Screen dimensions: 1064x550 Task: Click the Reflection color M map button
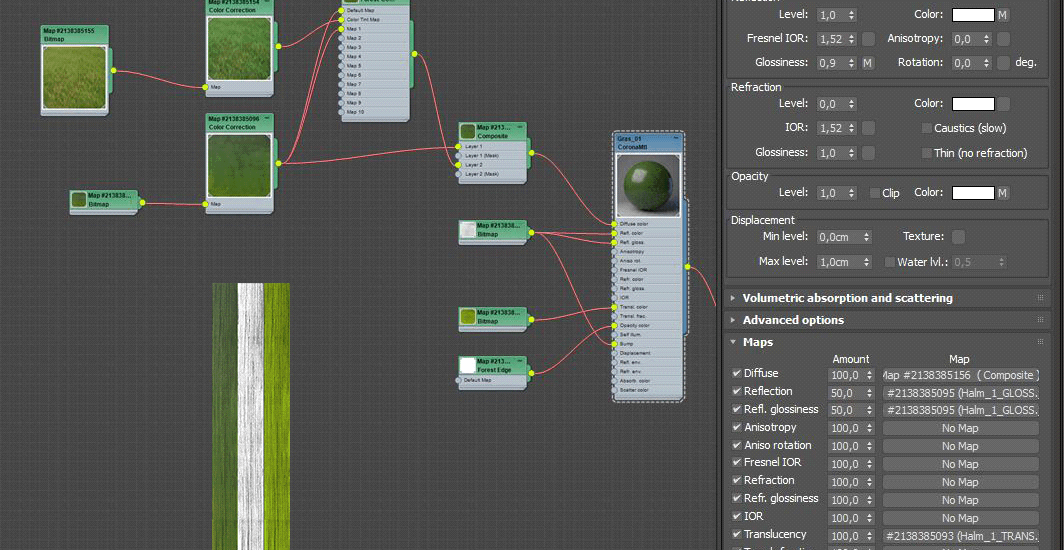coord(1003,15)
